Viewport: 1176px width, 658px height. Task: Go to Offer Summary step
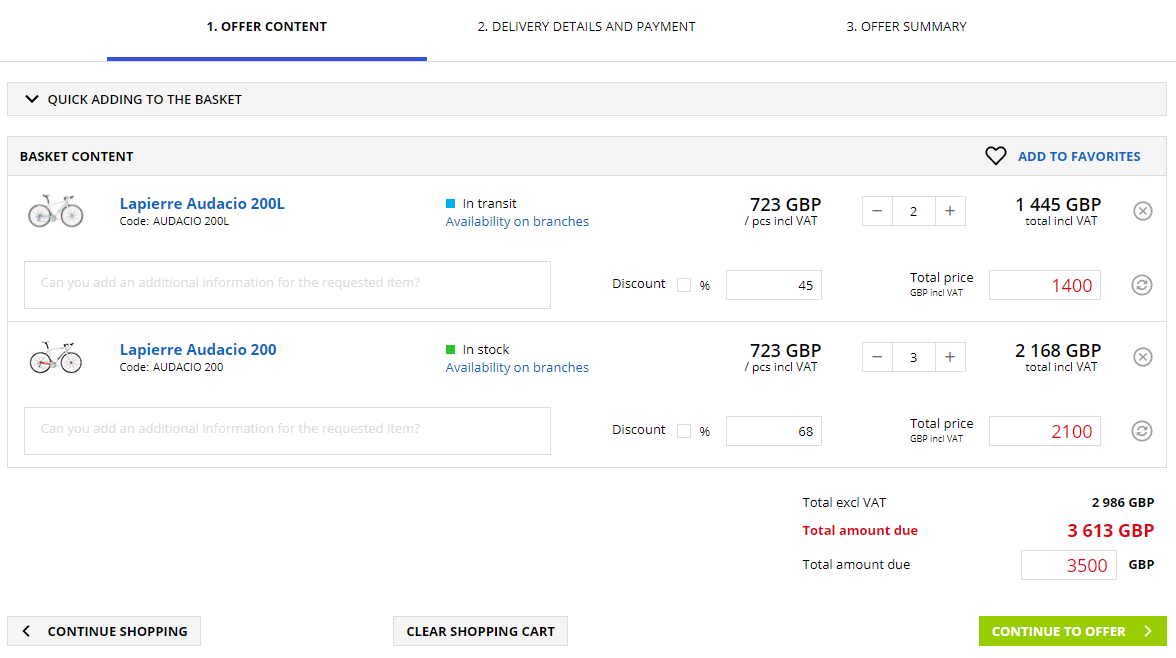point(906,27)
